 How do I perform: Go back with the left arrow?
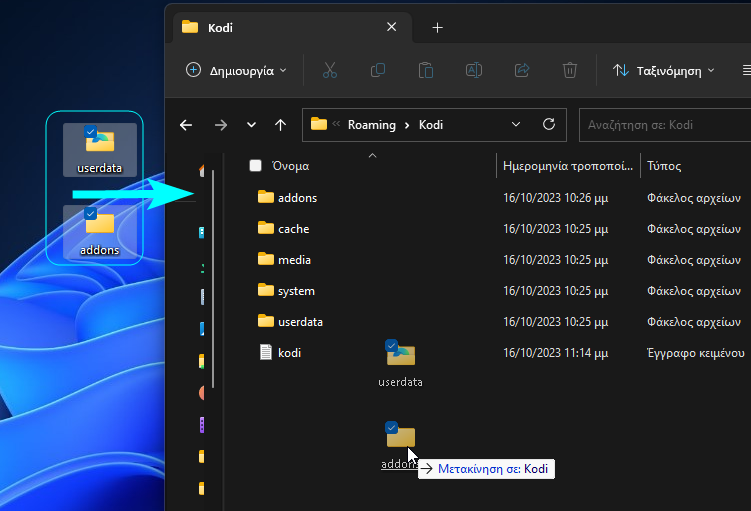click(x=186, y=125)
